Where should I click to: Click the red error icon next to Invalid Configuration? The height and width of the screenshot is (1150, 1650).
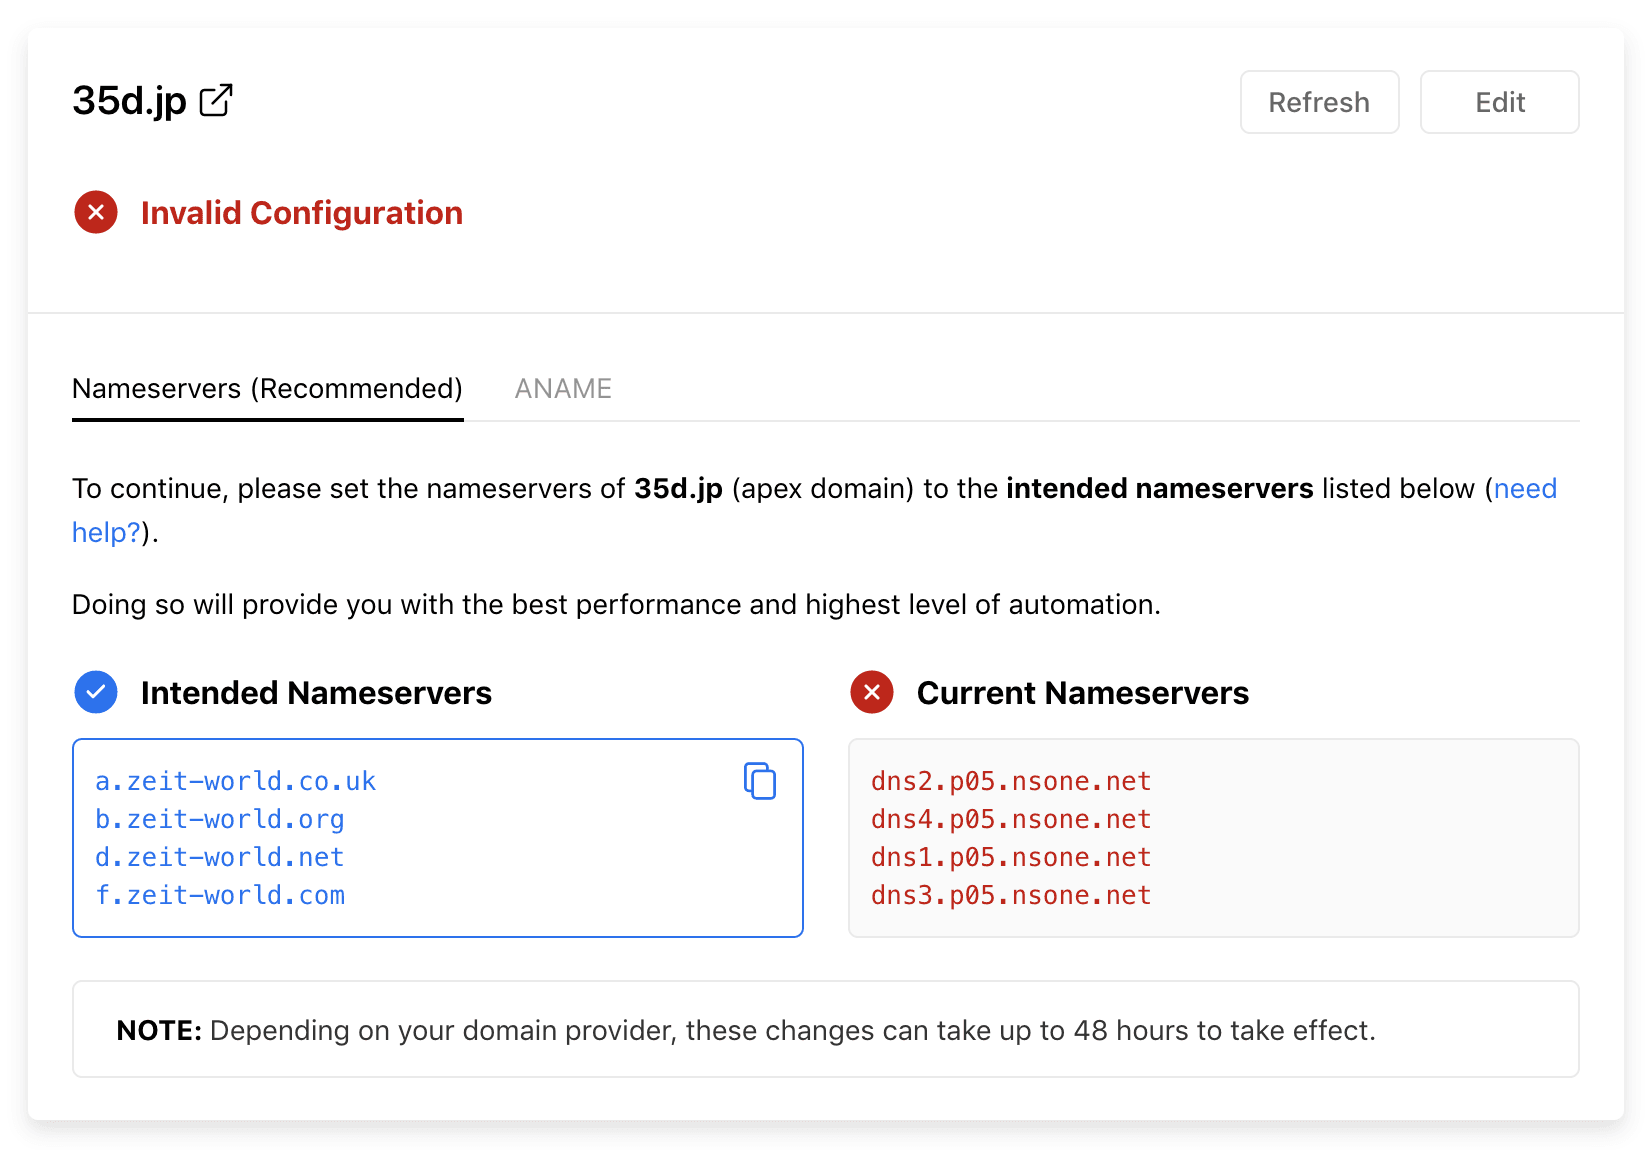pyautogui.click(x=96, y=212)
